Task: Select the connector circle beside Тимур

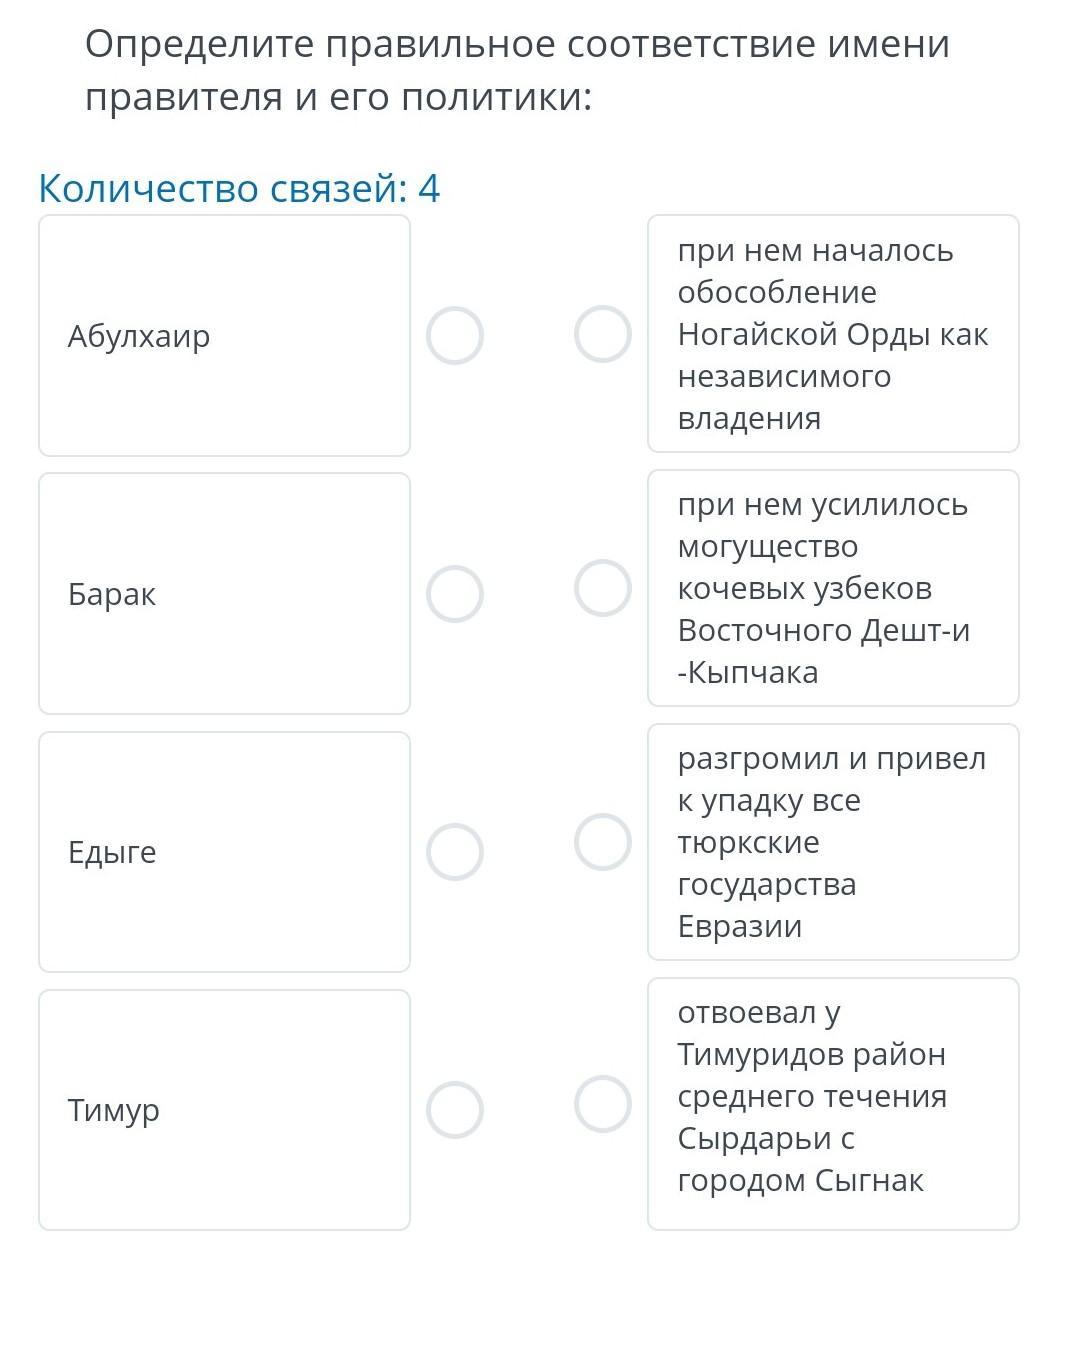Action: pyautogui.click(x=455, y=1110)
